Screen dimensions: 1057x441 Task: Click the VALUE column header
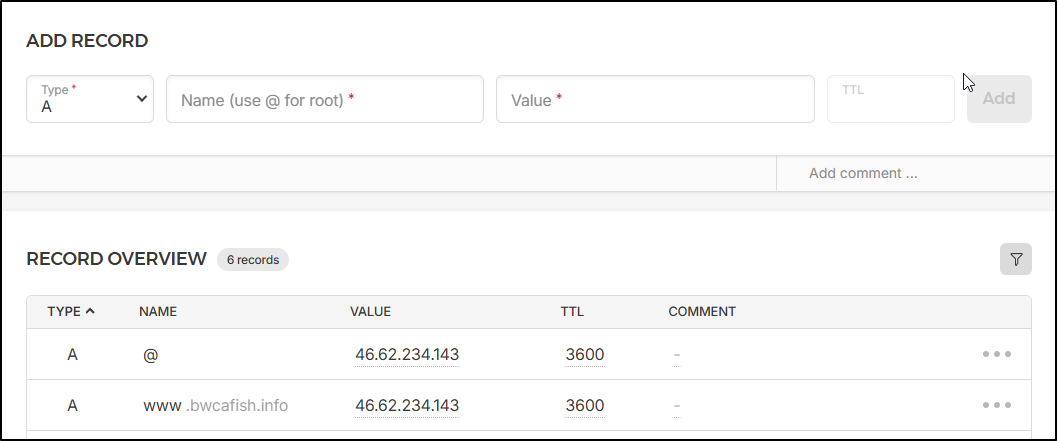tap(370, 311)
